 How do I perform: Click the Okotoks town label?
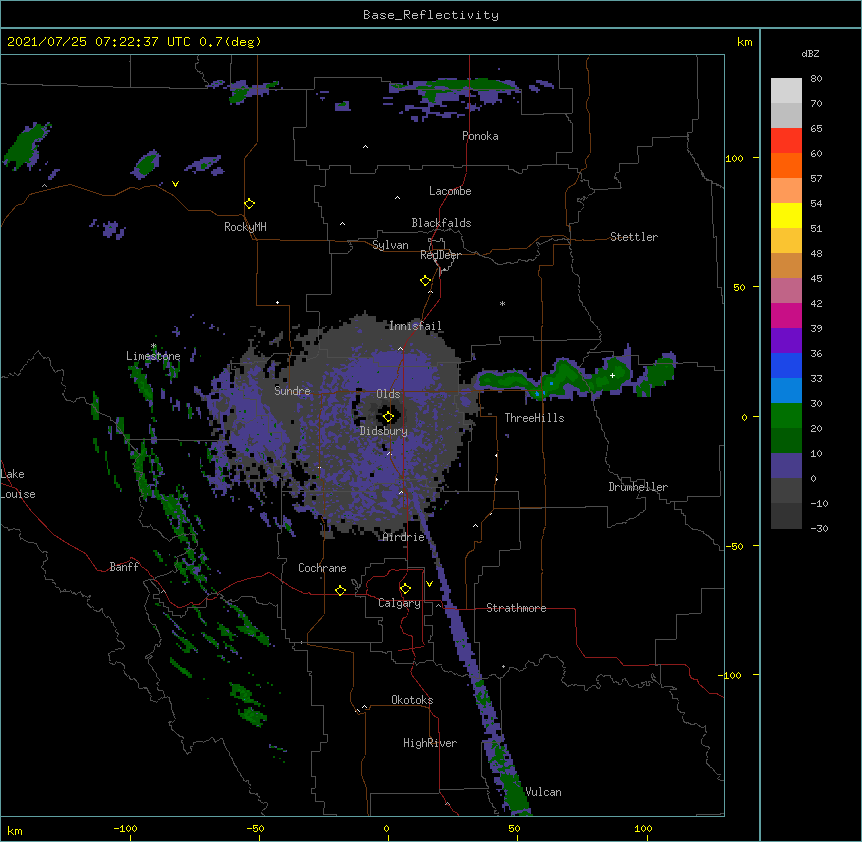[x=412, y=700]
